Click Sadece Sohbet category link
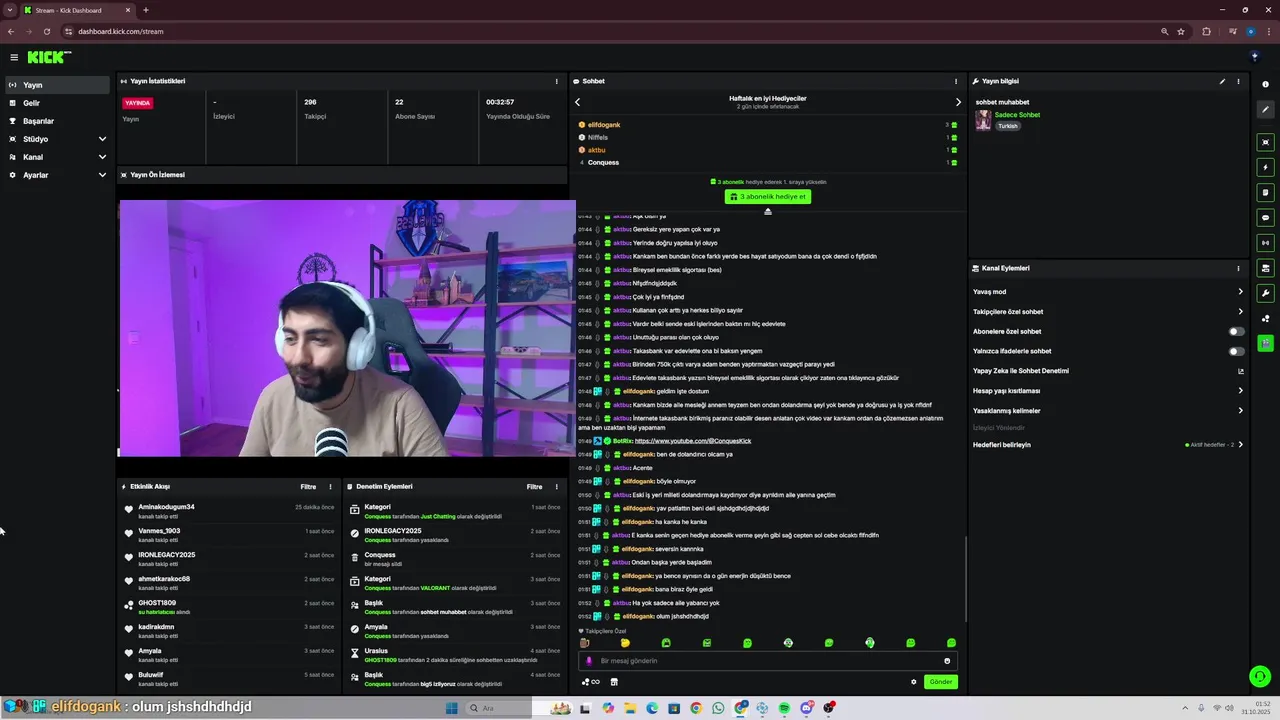Viewport: 1280px width, 720px height. (1017, 115)
